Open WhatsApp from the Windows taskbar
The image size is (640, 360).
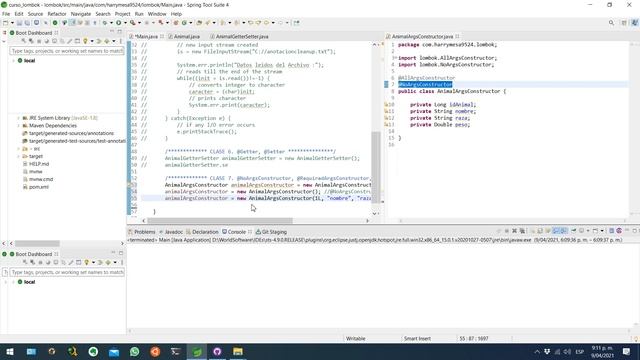134,351
